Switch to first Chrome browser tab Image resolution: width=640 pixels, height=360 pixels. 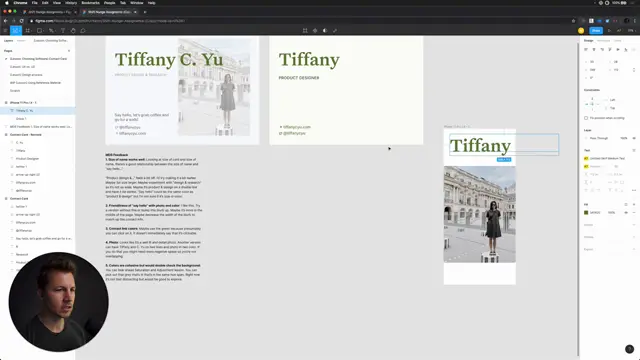click(x=49, y=12)
